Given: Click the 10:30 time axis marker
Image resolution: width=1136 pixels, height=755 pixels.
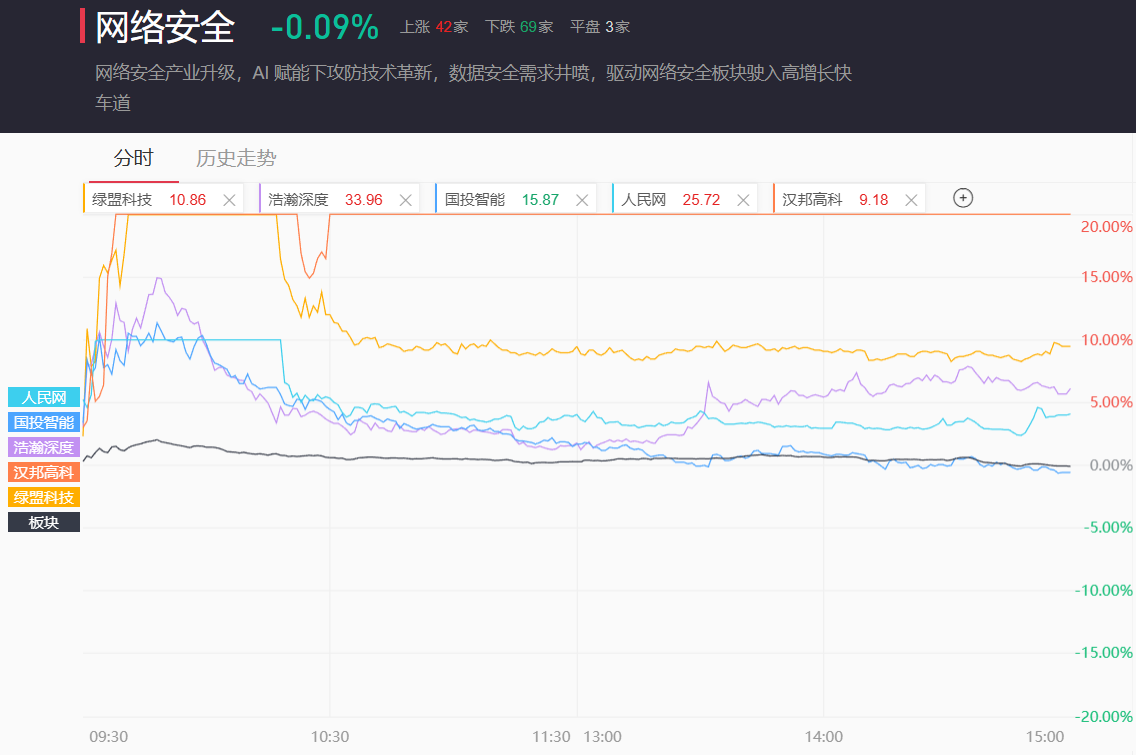Looking at the screenshot, I should (x=330, y=736).
